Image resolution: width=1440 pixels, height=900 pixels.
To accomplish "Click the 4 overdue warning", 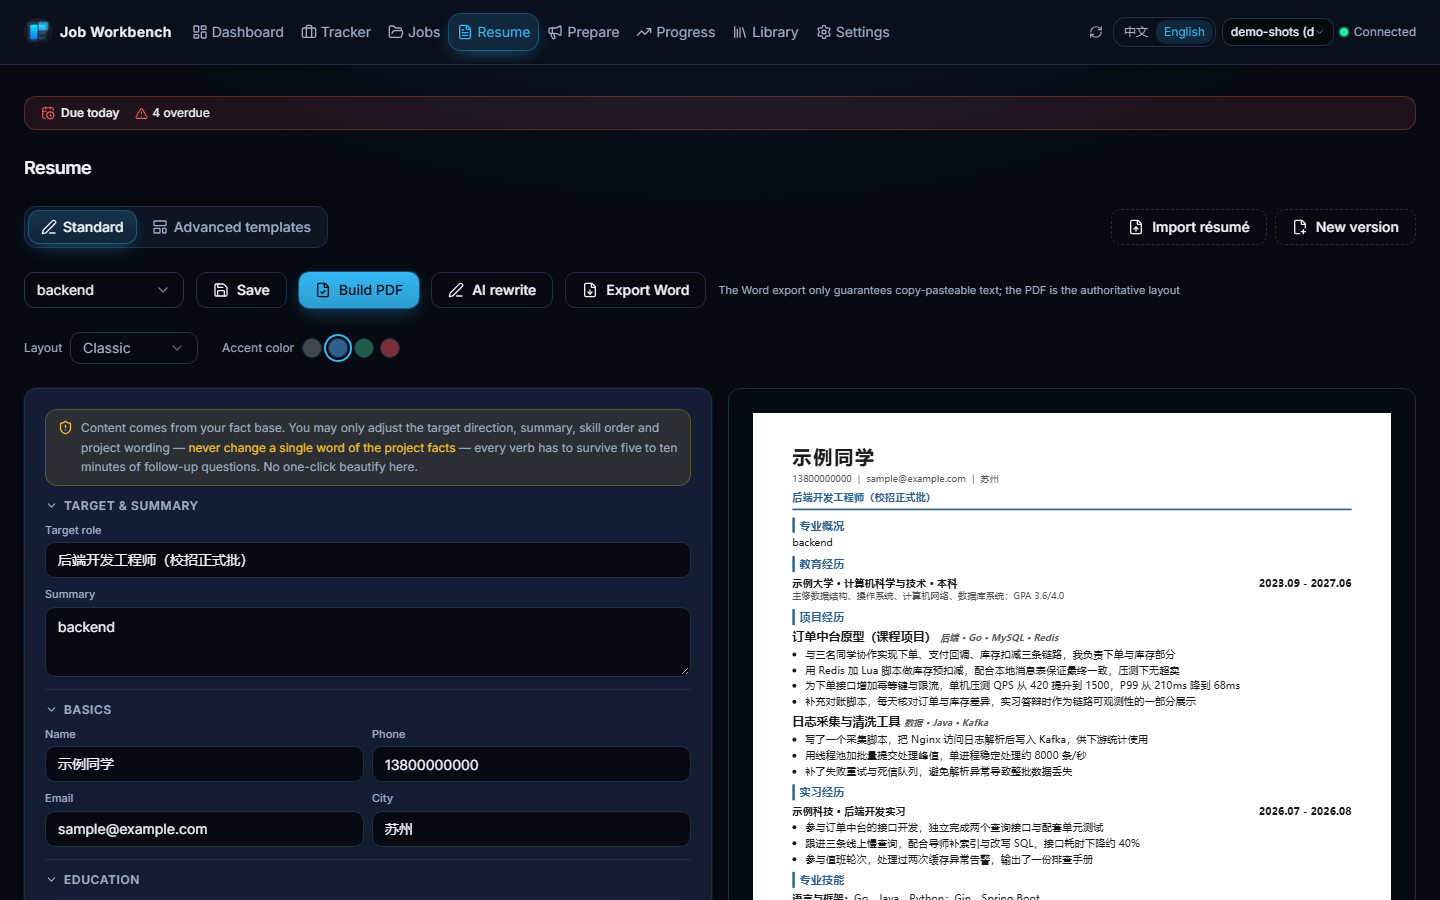I will [173, 113].
